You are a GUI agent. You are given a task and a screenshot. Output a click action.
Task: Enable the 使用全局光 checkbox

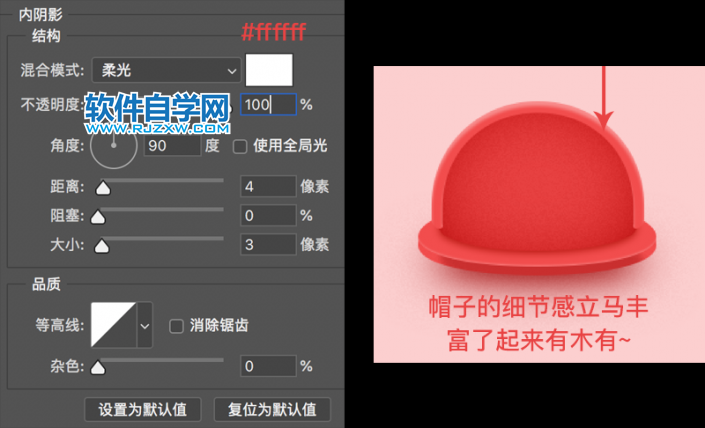click(240, 147)
